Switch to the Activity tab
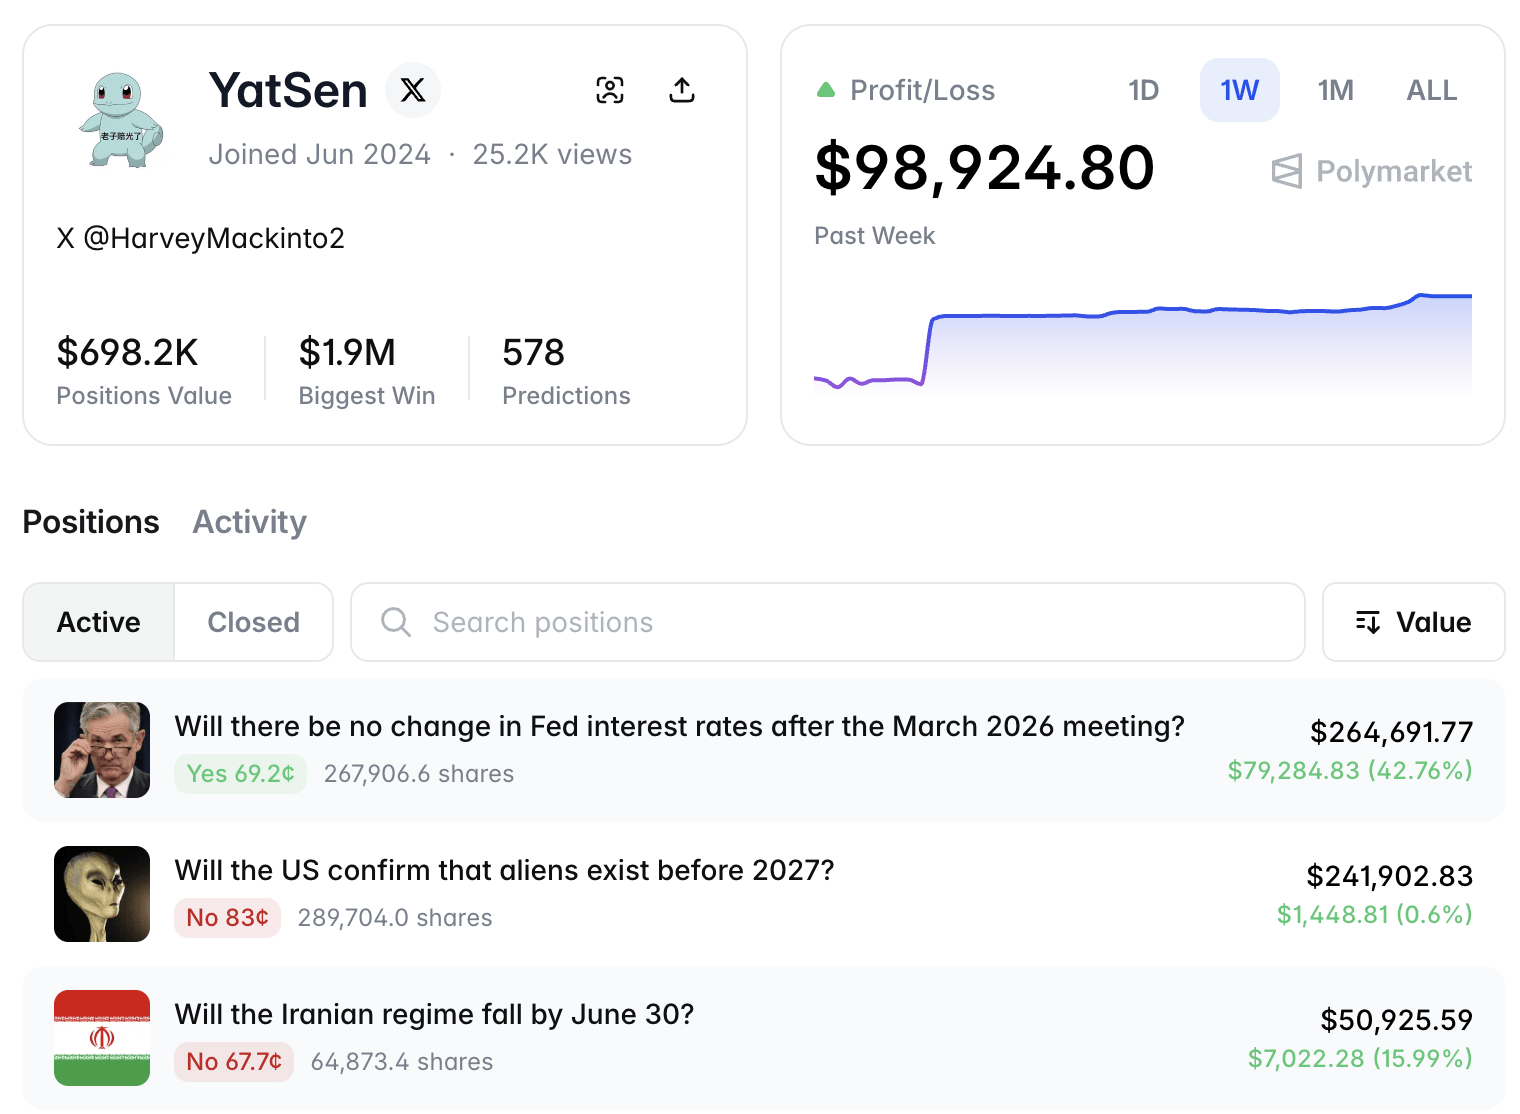 pos(249,522)
